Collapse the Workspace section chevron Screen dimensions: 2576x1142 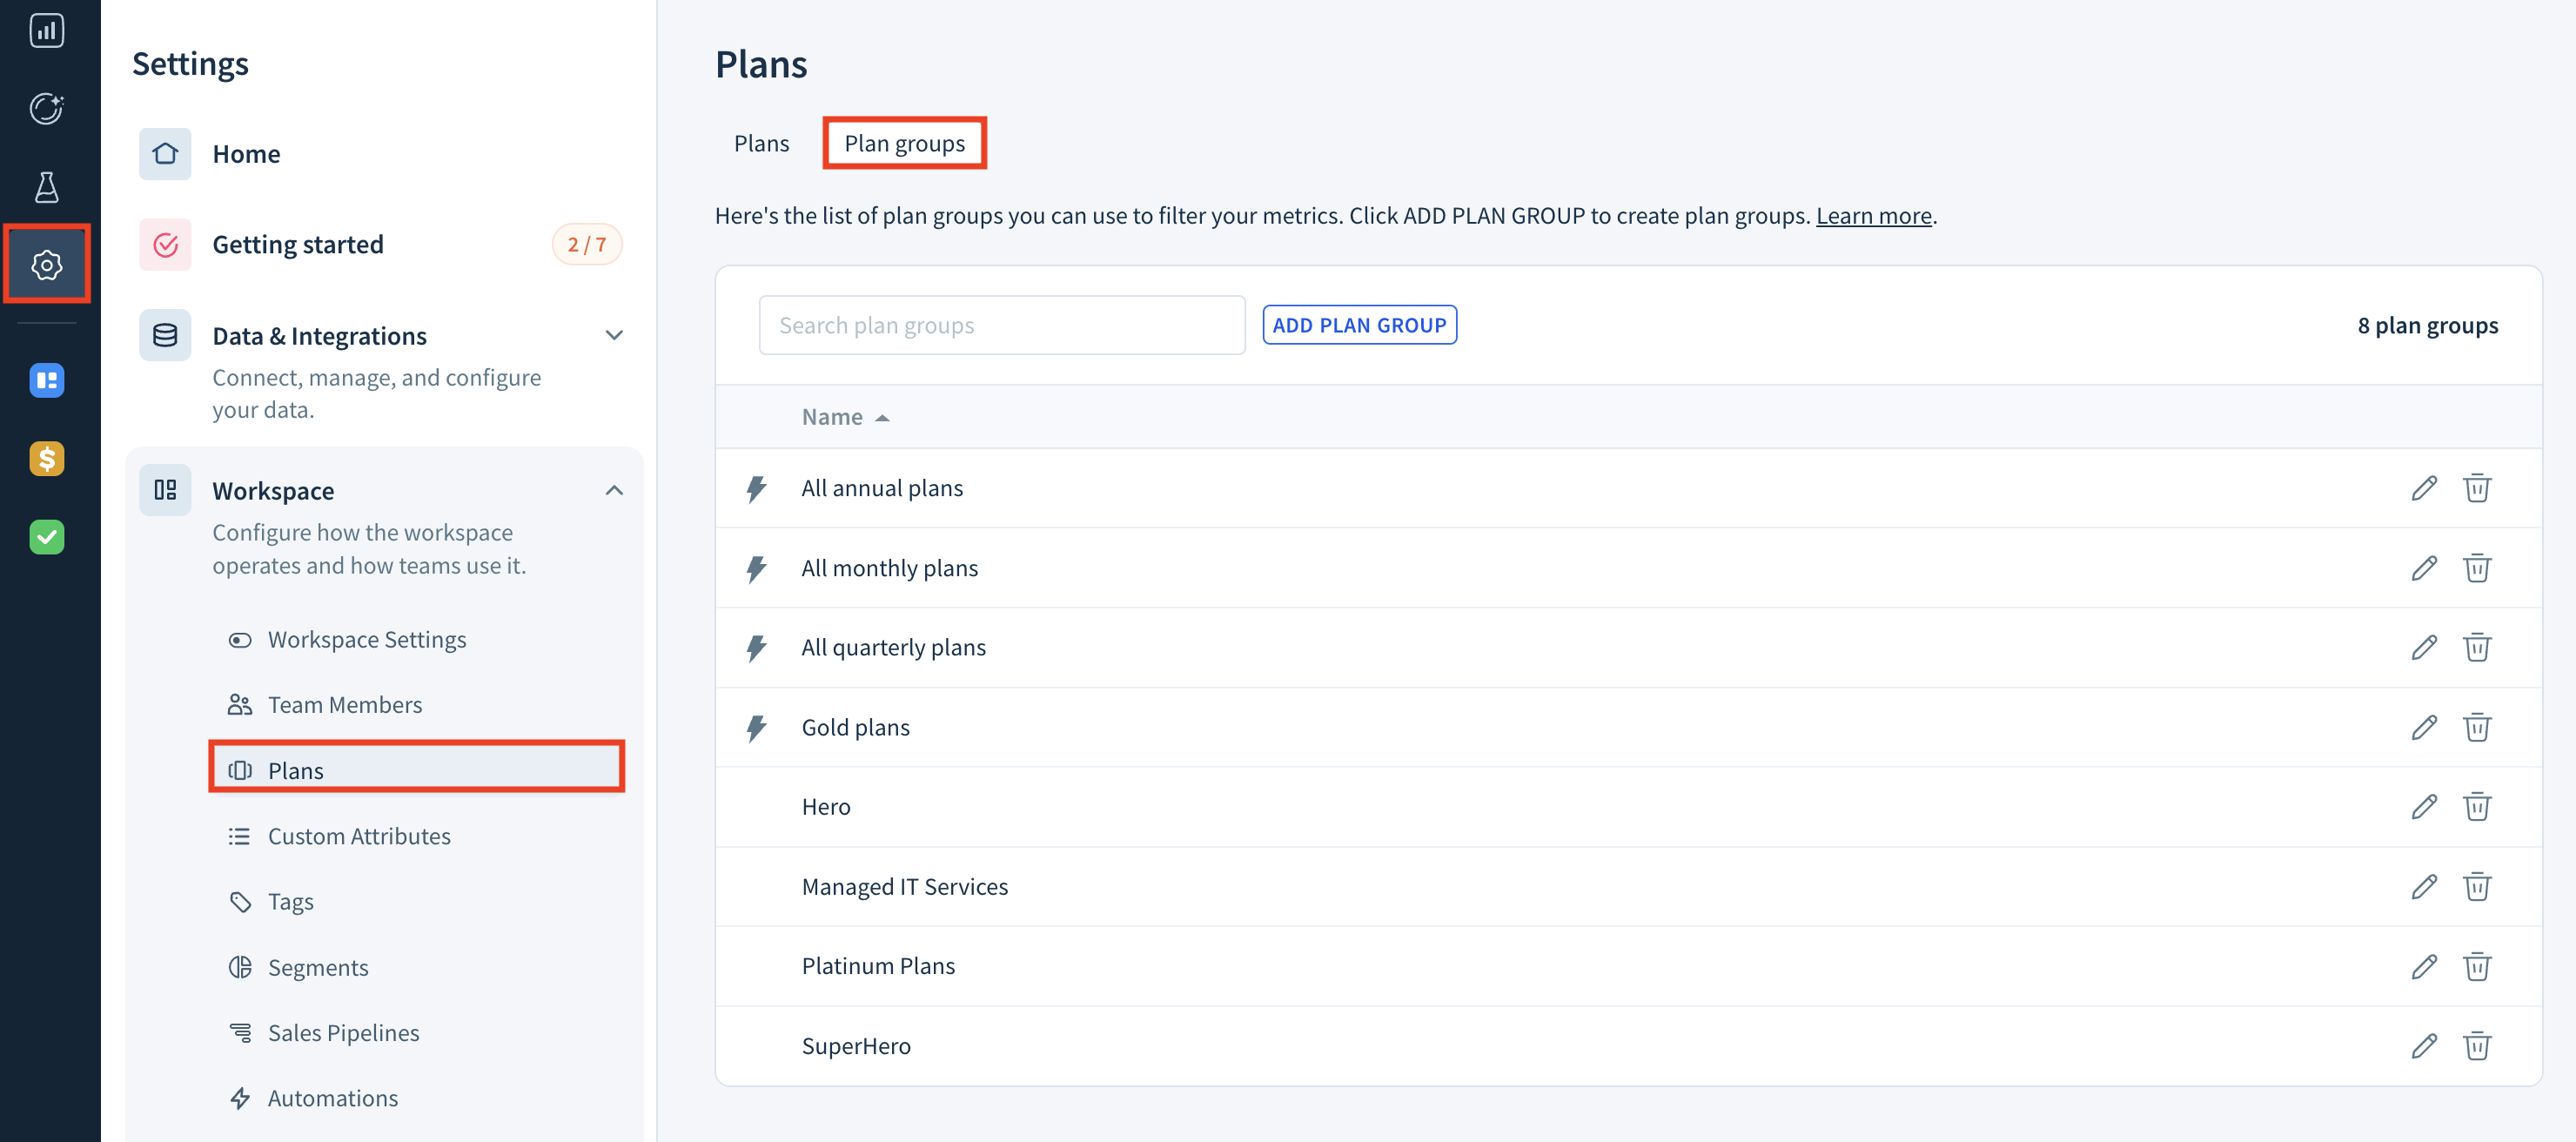coord(614,490)
